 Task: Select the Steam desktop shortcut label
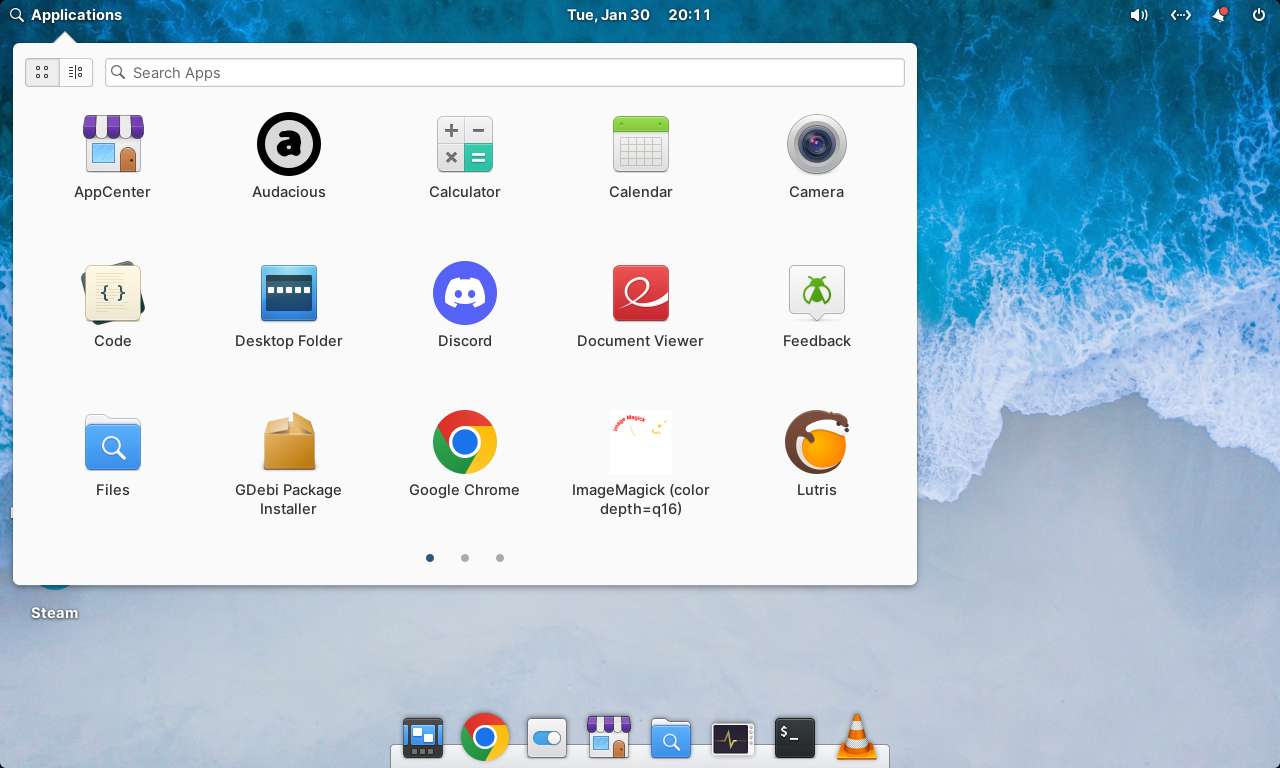tap(54, 613)
